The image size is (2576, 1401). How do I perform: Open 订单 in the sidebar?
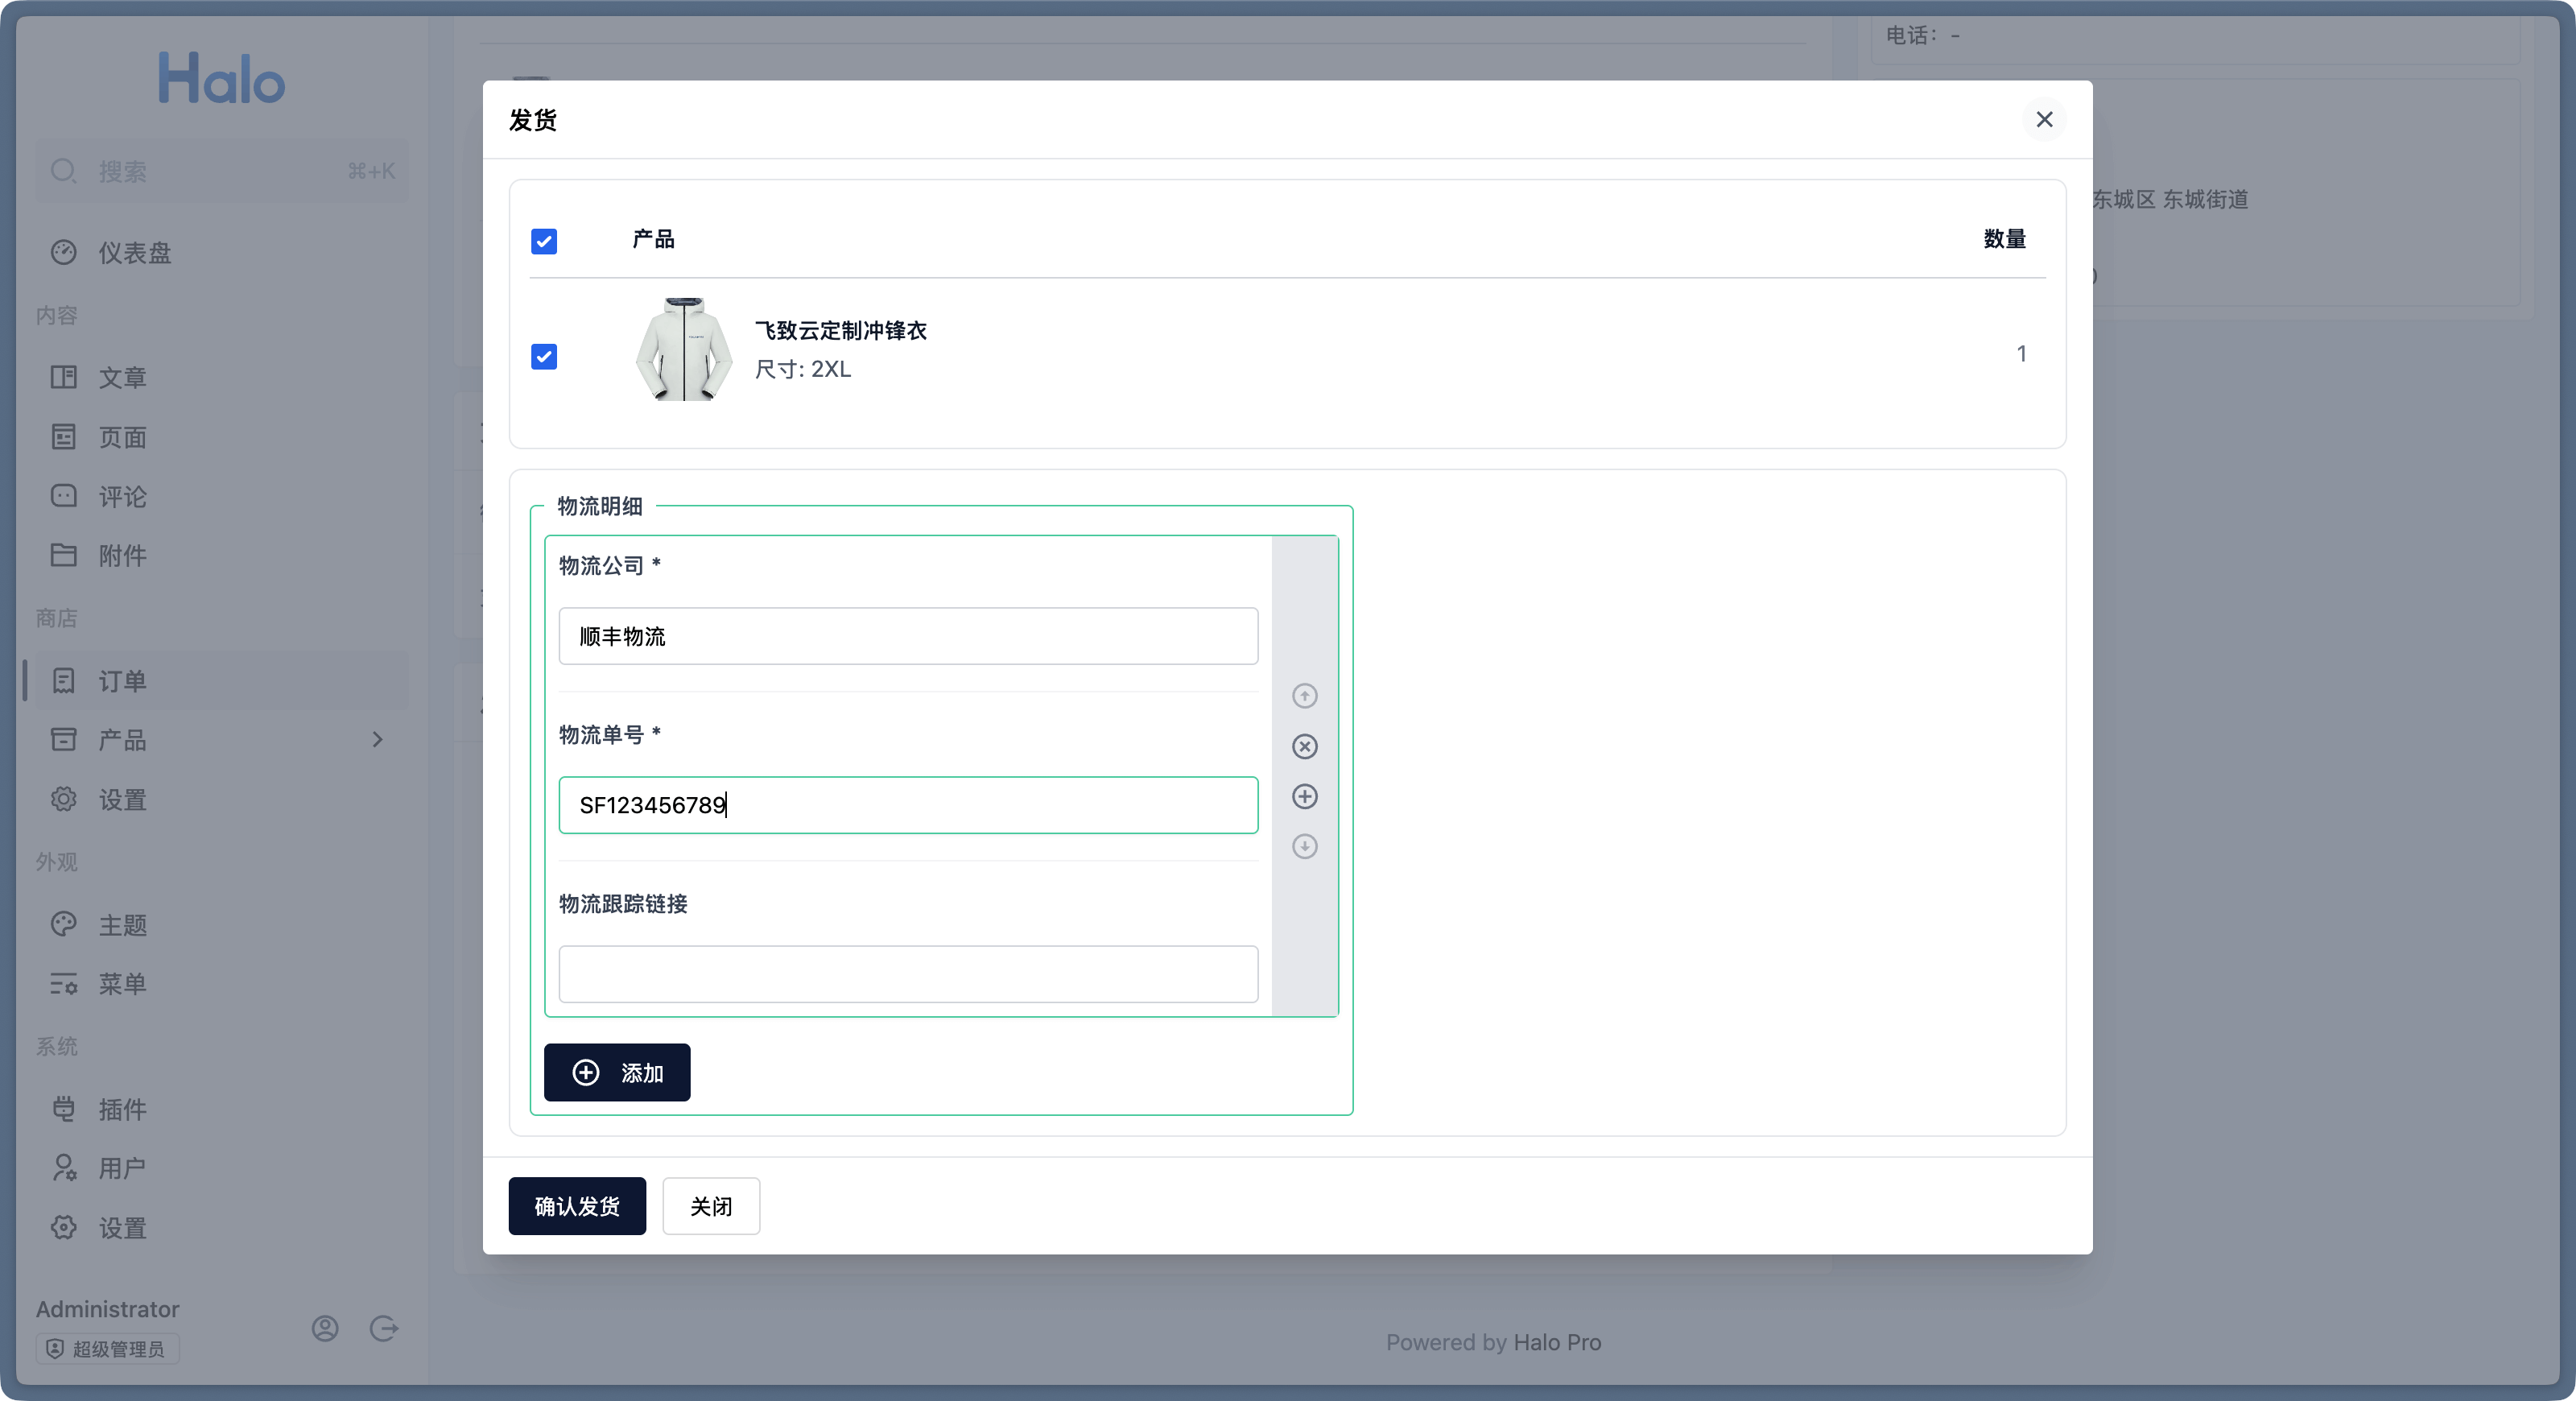pos(122,681)
